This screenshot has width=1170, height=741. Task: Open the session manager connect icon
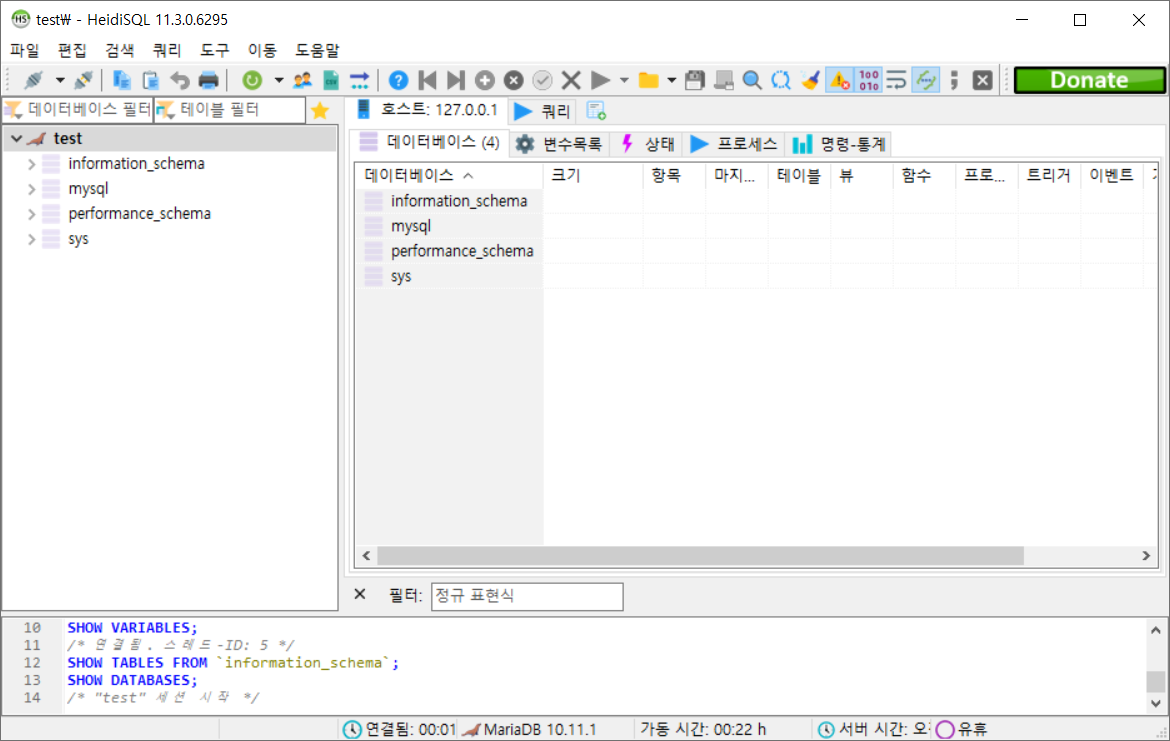click(x=34, y=80)
